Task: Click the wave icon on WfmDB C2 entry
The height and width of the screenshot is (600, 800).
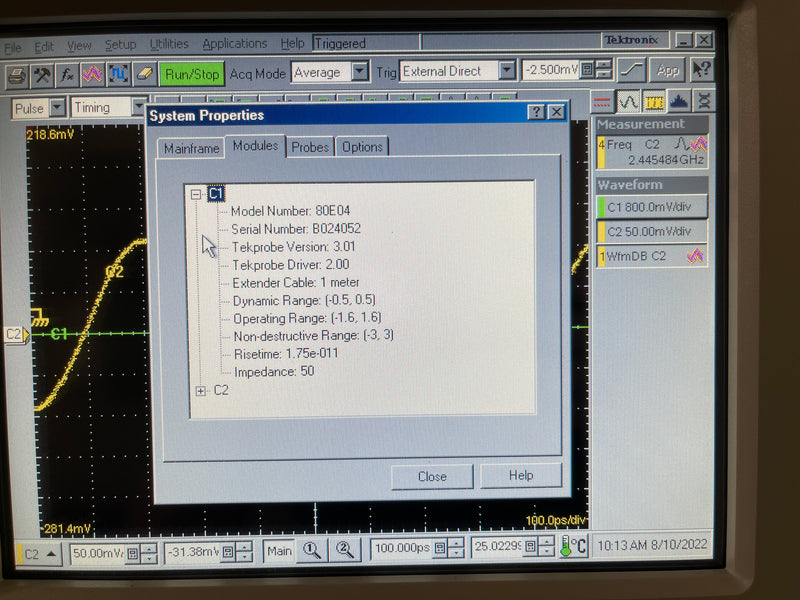Action: 695,256
